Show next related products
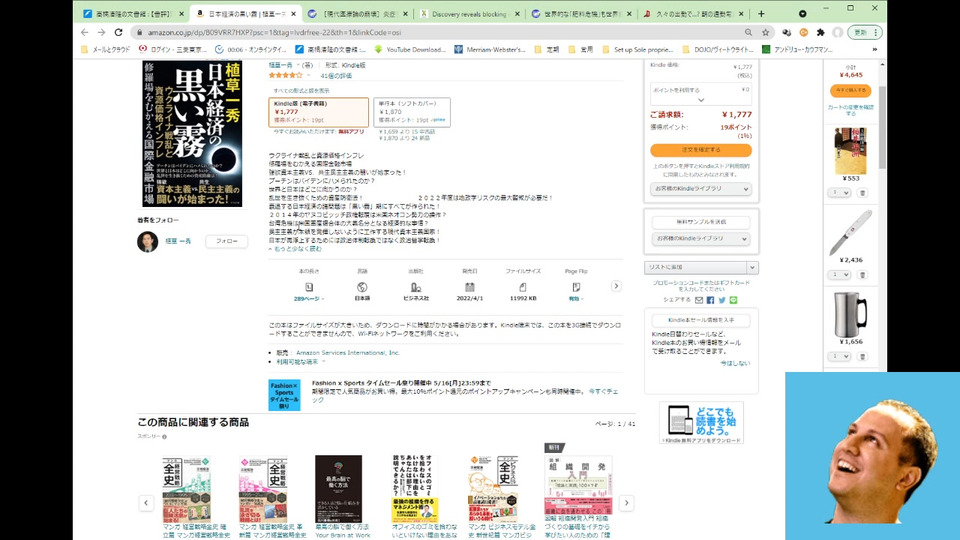960x540 pixels. (626, 503)
